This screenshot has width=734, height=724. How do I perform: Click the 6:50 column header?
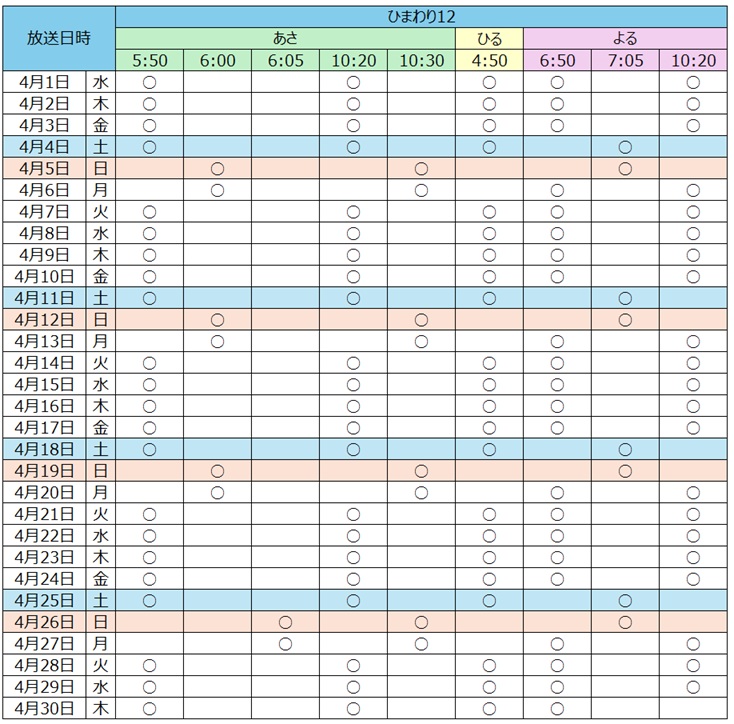pyautogui.click(x=557, y=61)
